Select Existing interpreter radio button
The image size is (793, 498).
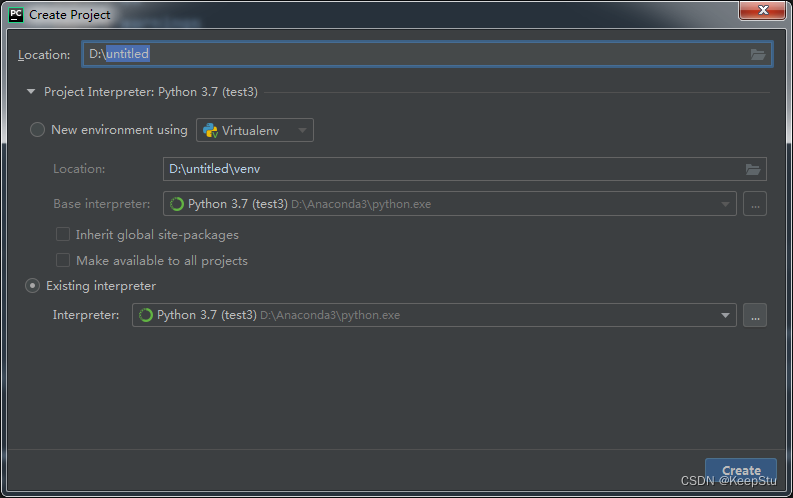point(32,286)
